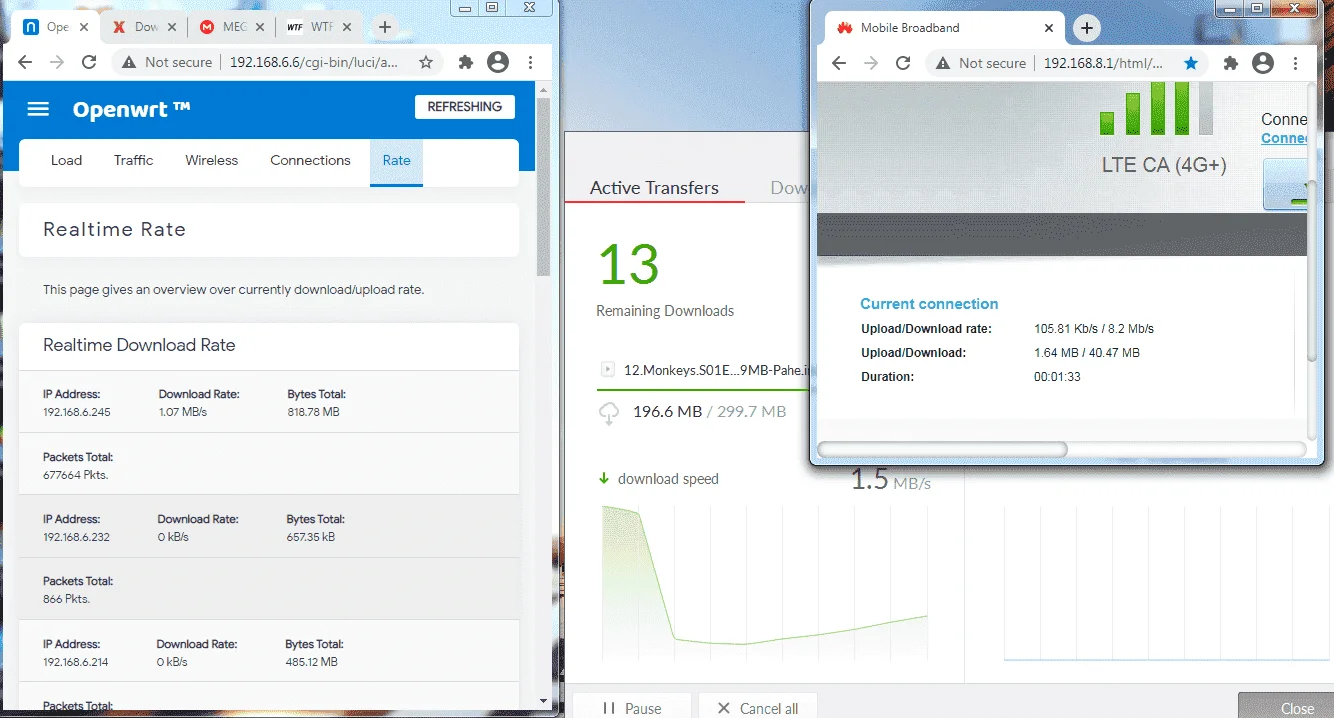Image resolution: width=1334 pixels, height=718 pixels.
Task: Click the scroll down arrow in Openwrt window
Action: [x=544, y=702]
